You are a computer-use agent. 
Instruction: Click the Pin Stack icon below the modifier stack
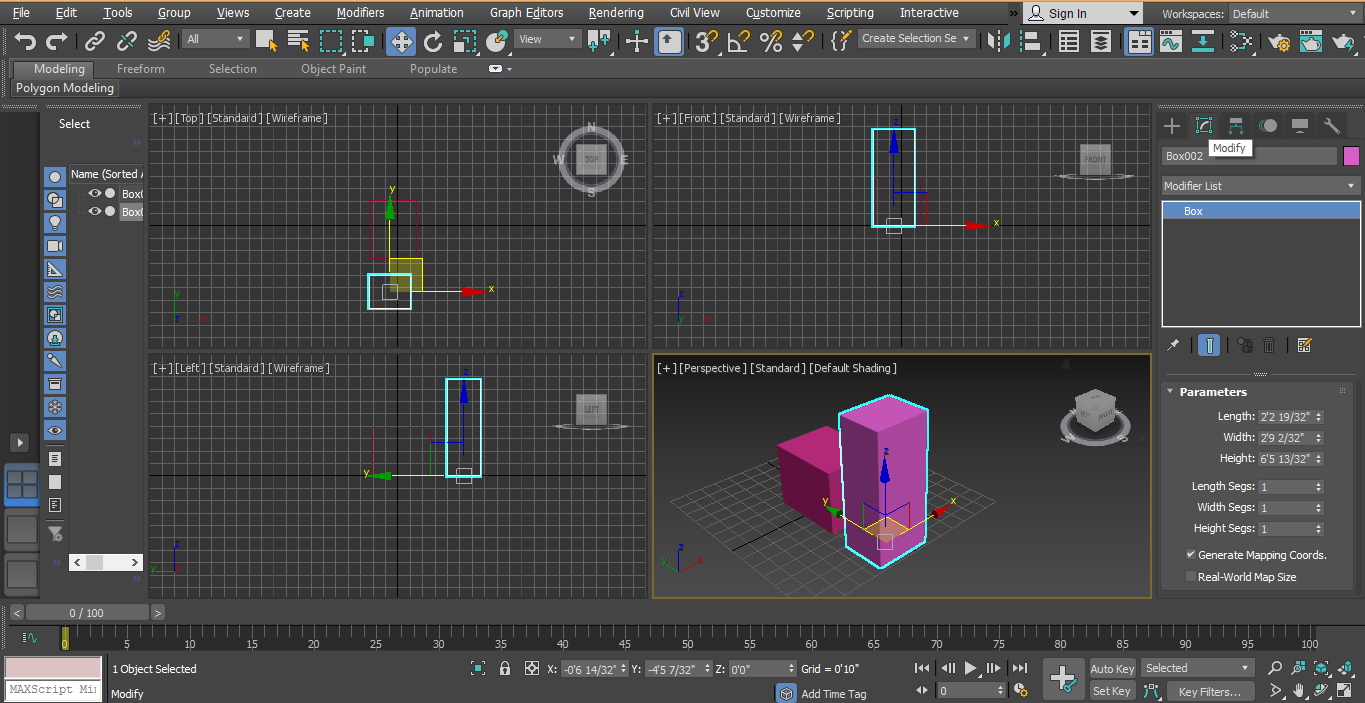(1173, 344)
